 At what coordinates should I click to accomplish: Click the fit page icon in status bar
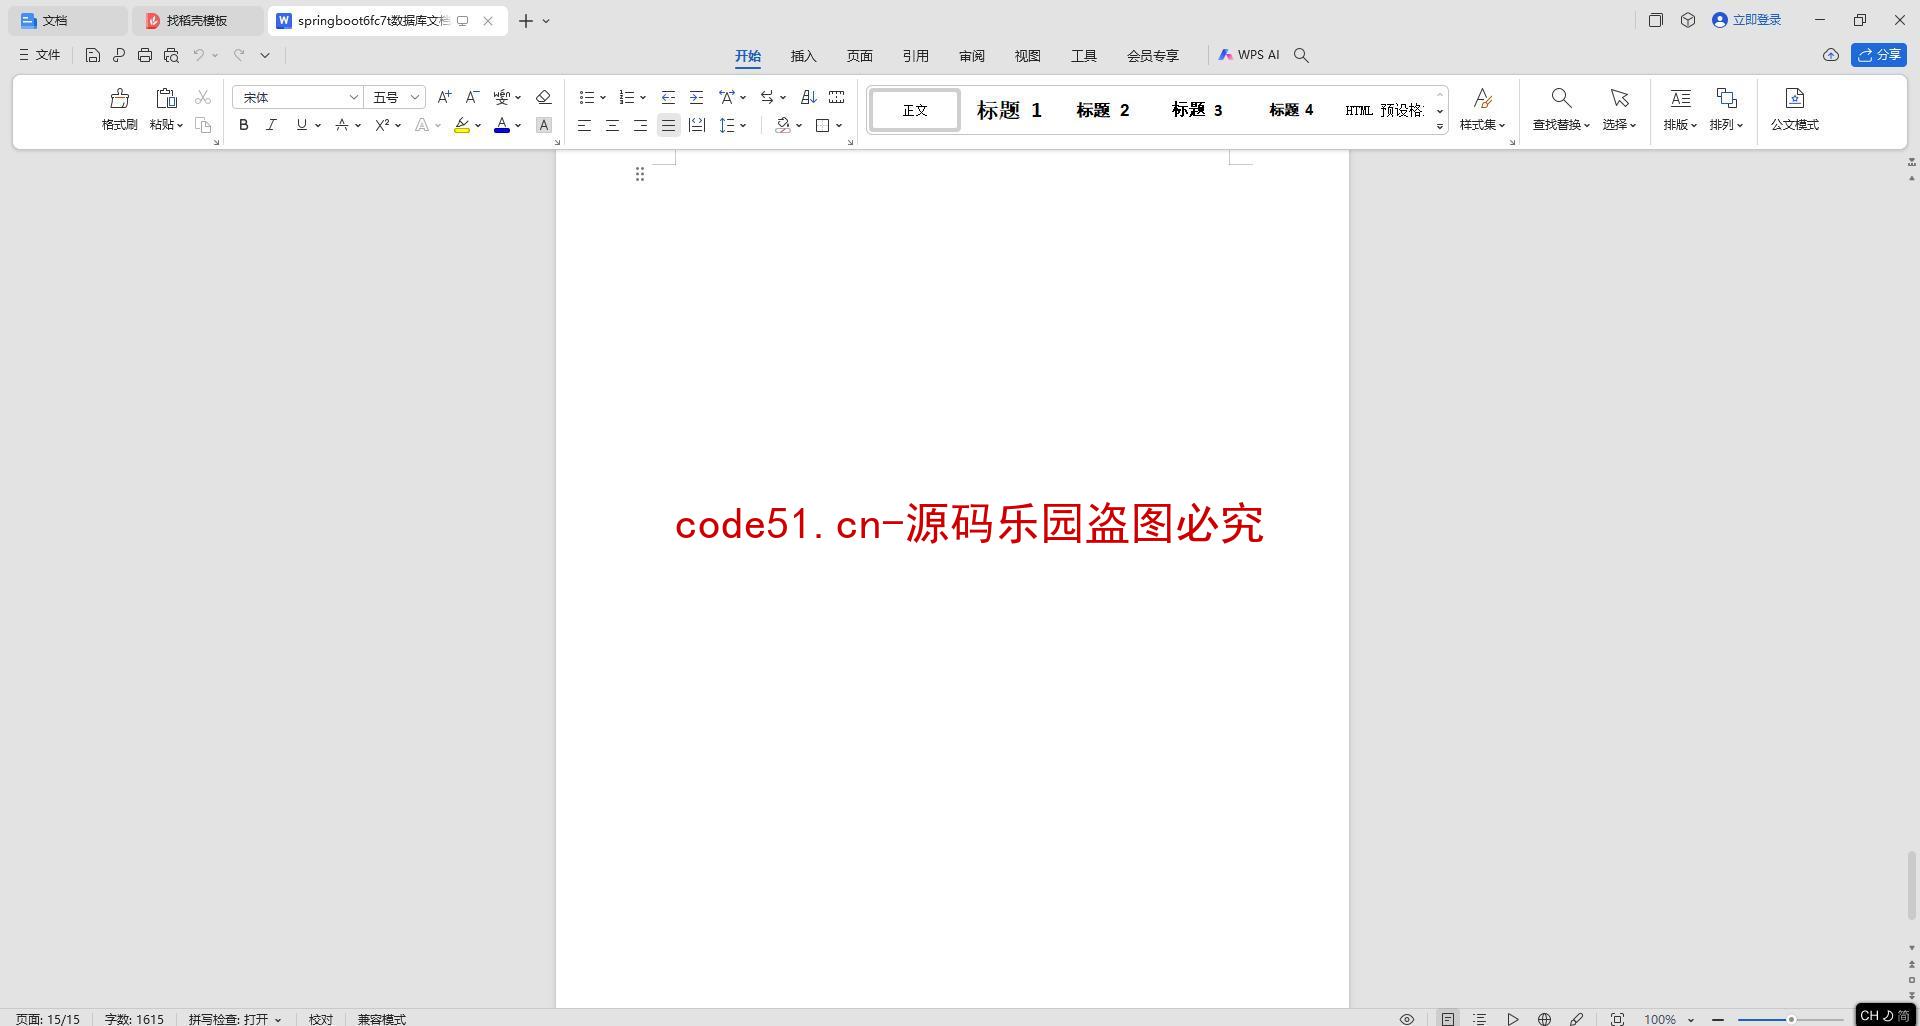click(x=1616, y=1019)
